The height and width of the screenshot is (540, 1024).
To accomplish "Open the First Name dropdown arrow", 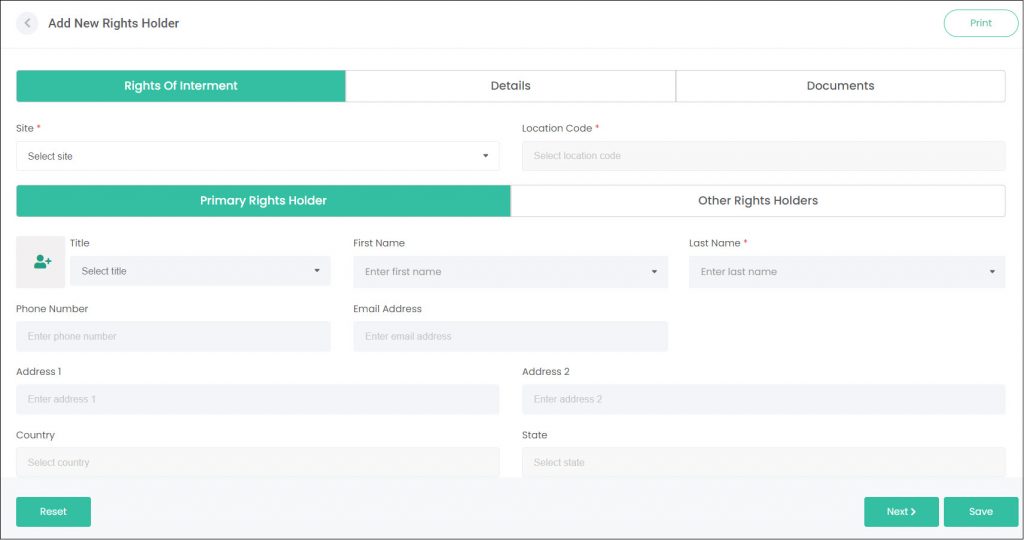I will pyautogui.click(x=654, y=272).
